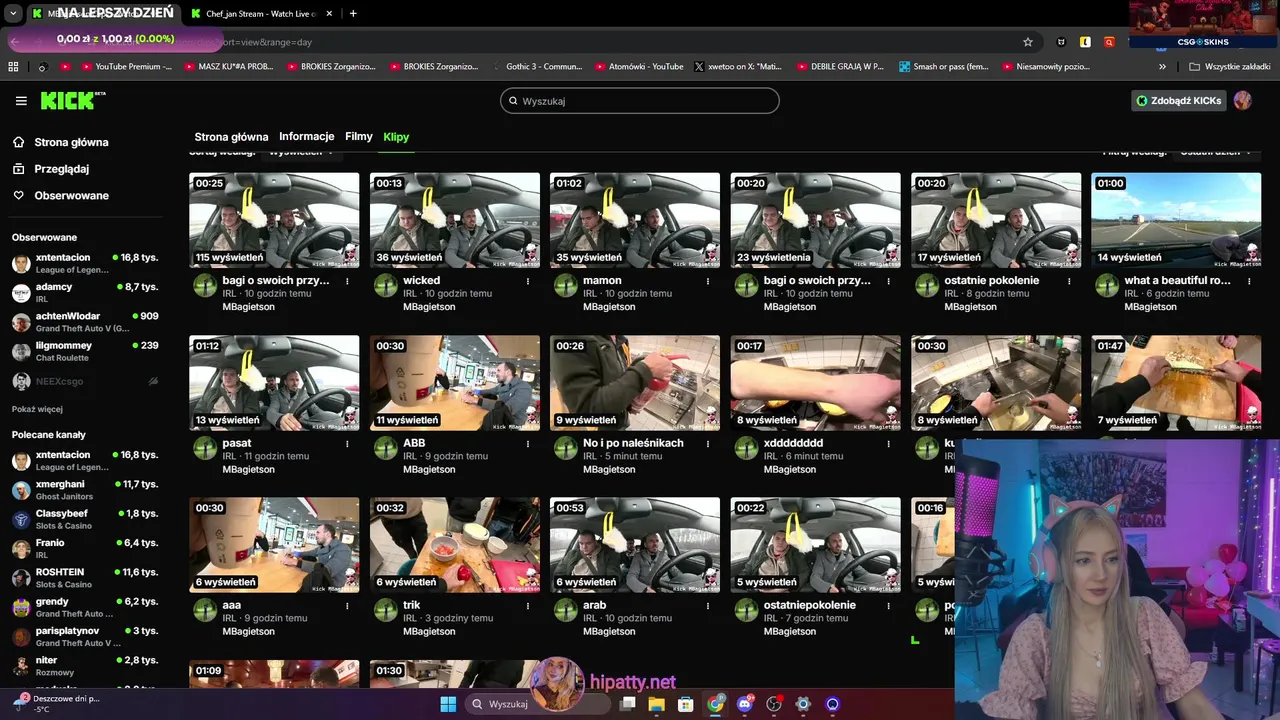Open options menu for 'wicked' clip
Image resolution: width=1280 pixels, height=720 pixels.
(x=528, y=281)
